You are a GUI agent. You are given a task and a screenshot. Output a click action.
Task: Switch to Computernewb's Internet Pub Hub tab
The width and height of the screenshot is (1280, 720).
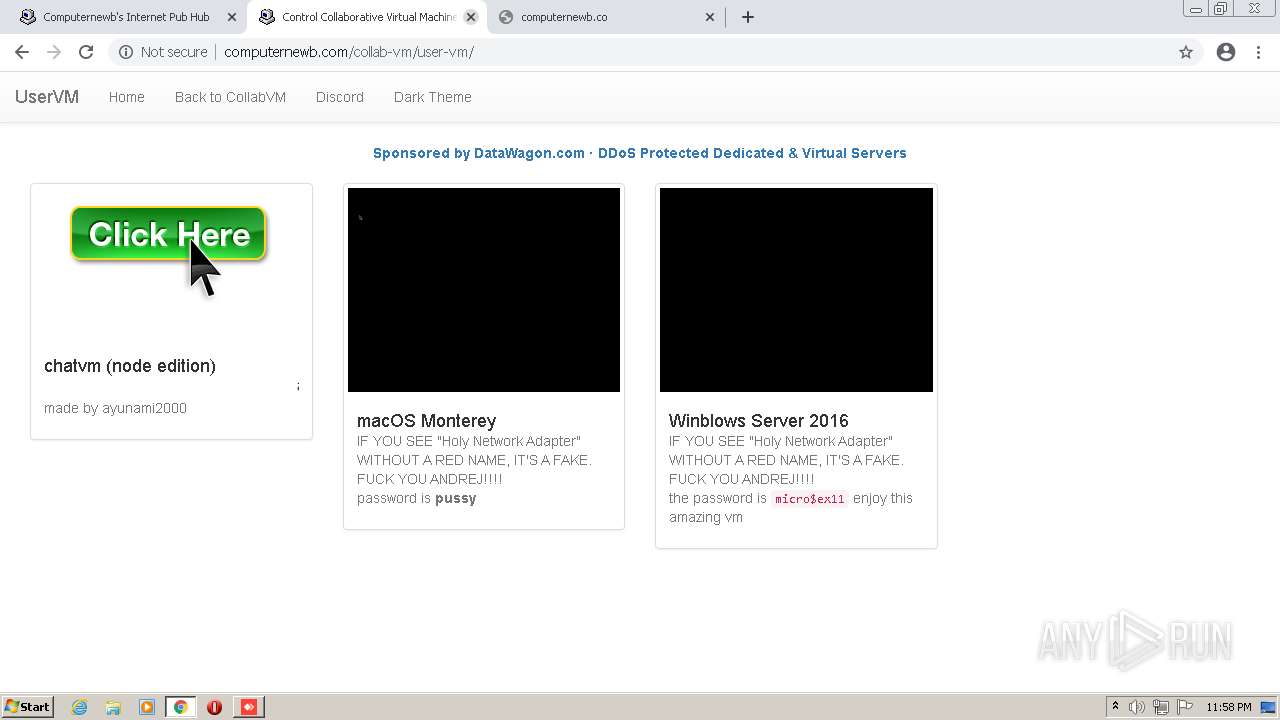[x=126, y=17]
